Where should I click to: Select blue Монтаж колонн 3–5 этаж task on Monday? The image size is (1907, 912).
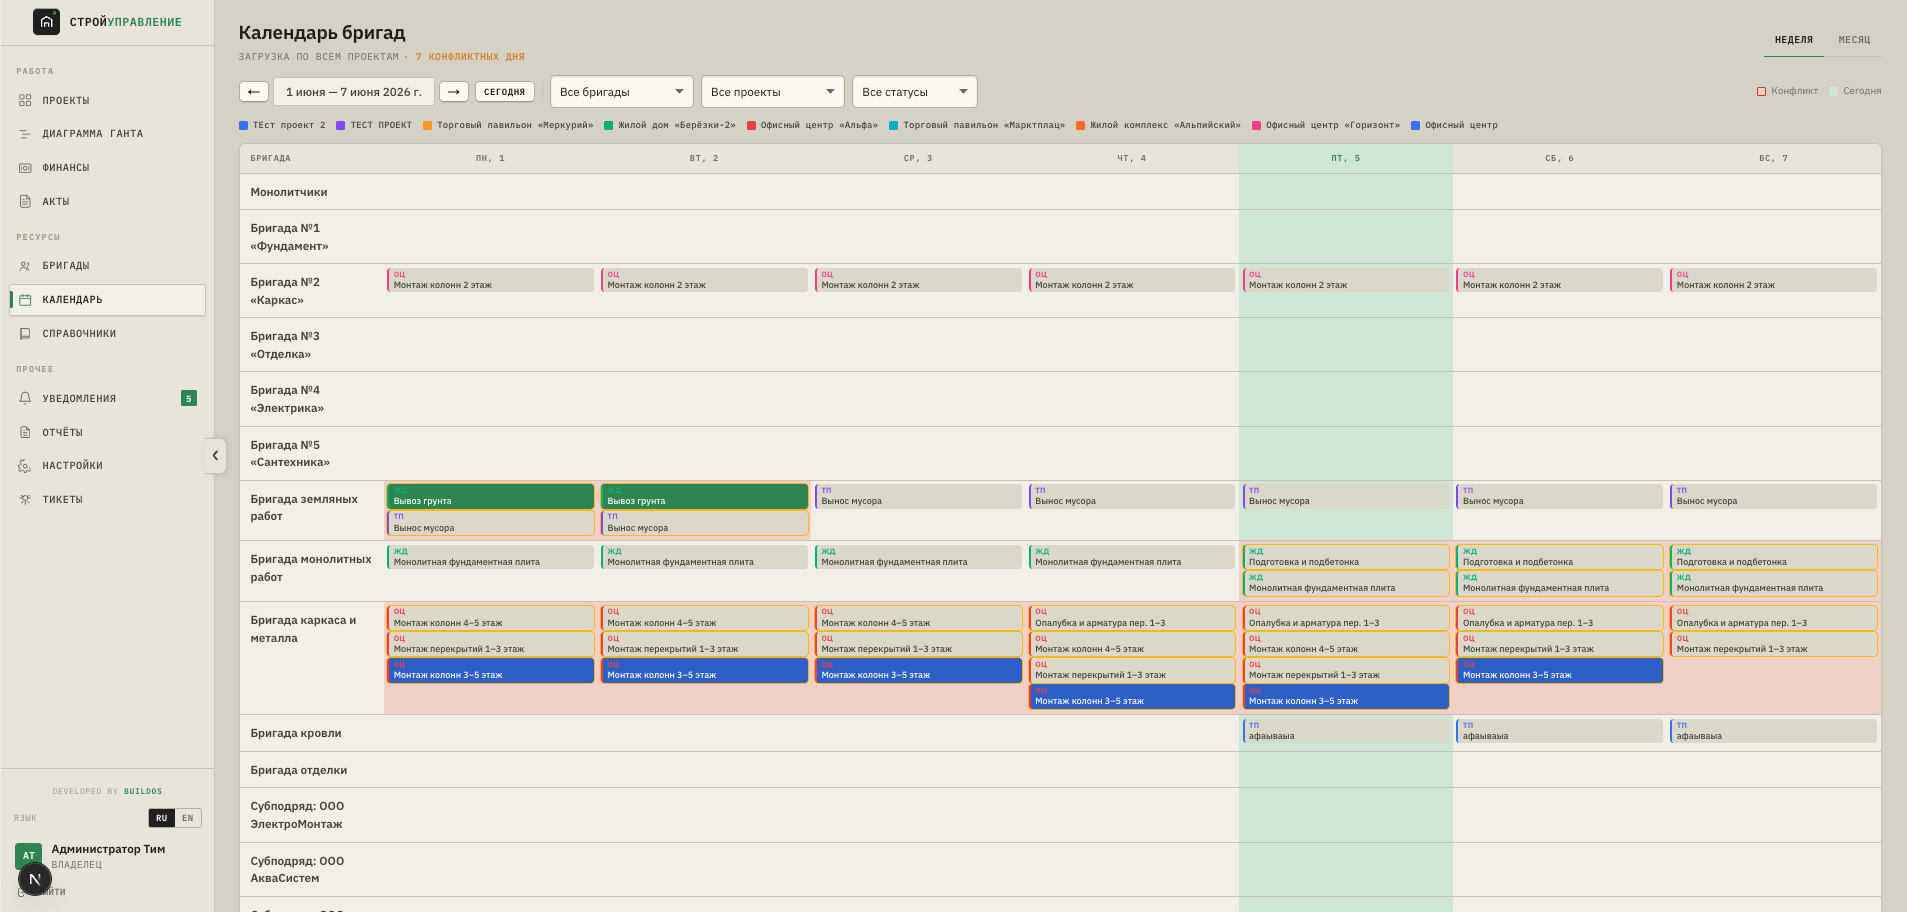[x=490, y=671]
